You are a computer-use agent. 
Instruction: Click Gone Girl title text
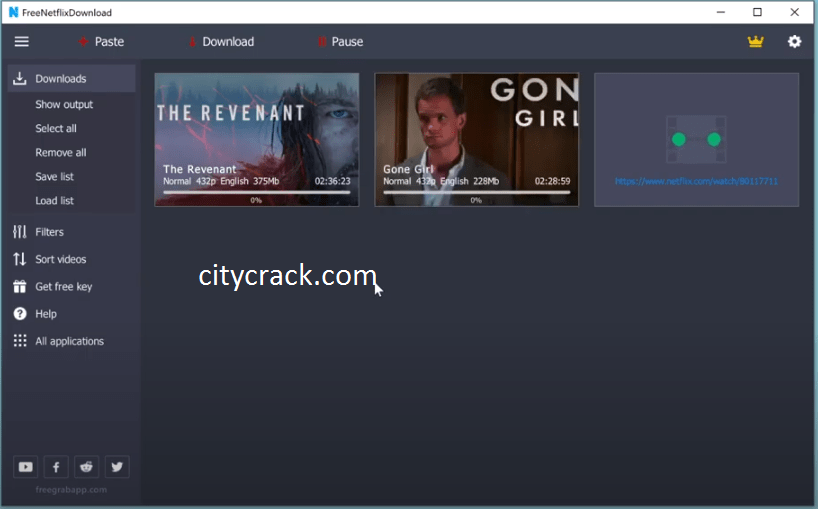pyautogui.click(x=408, y=169)
